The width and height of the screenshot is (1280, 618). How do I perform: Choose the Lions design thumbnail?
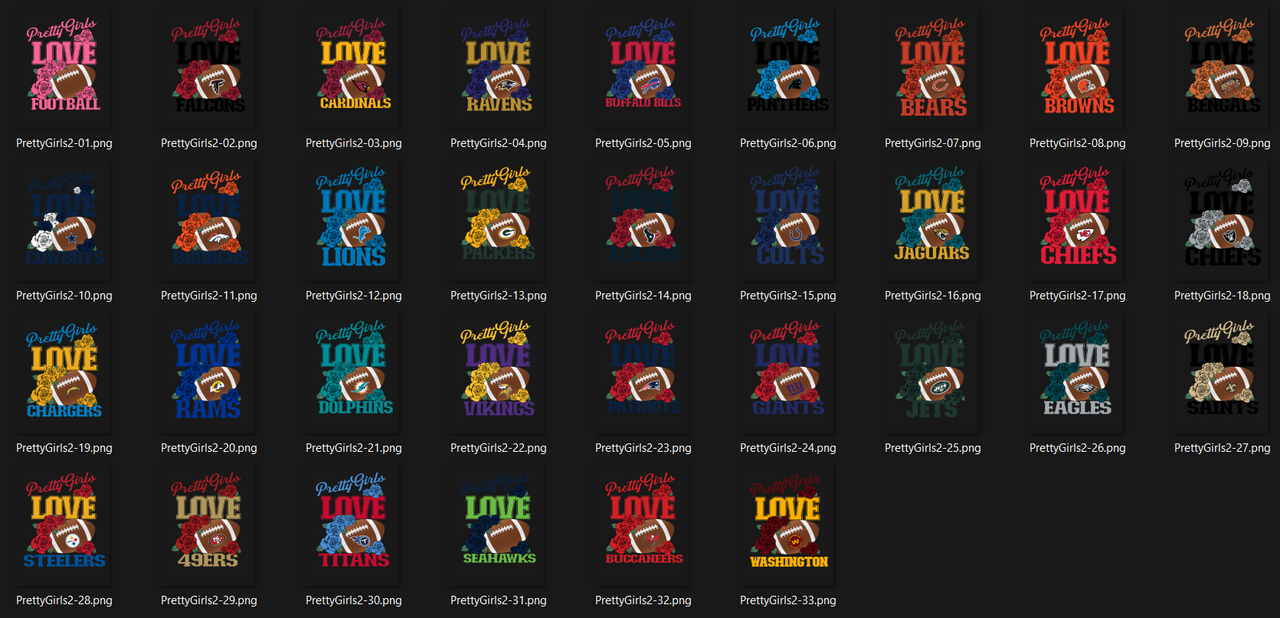[354, 220]
